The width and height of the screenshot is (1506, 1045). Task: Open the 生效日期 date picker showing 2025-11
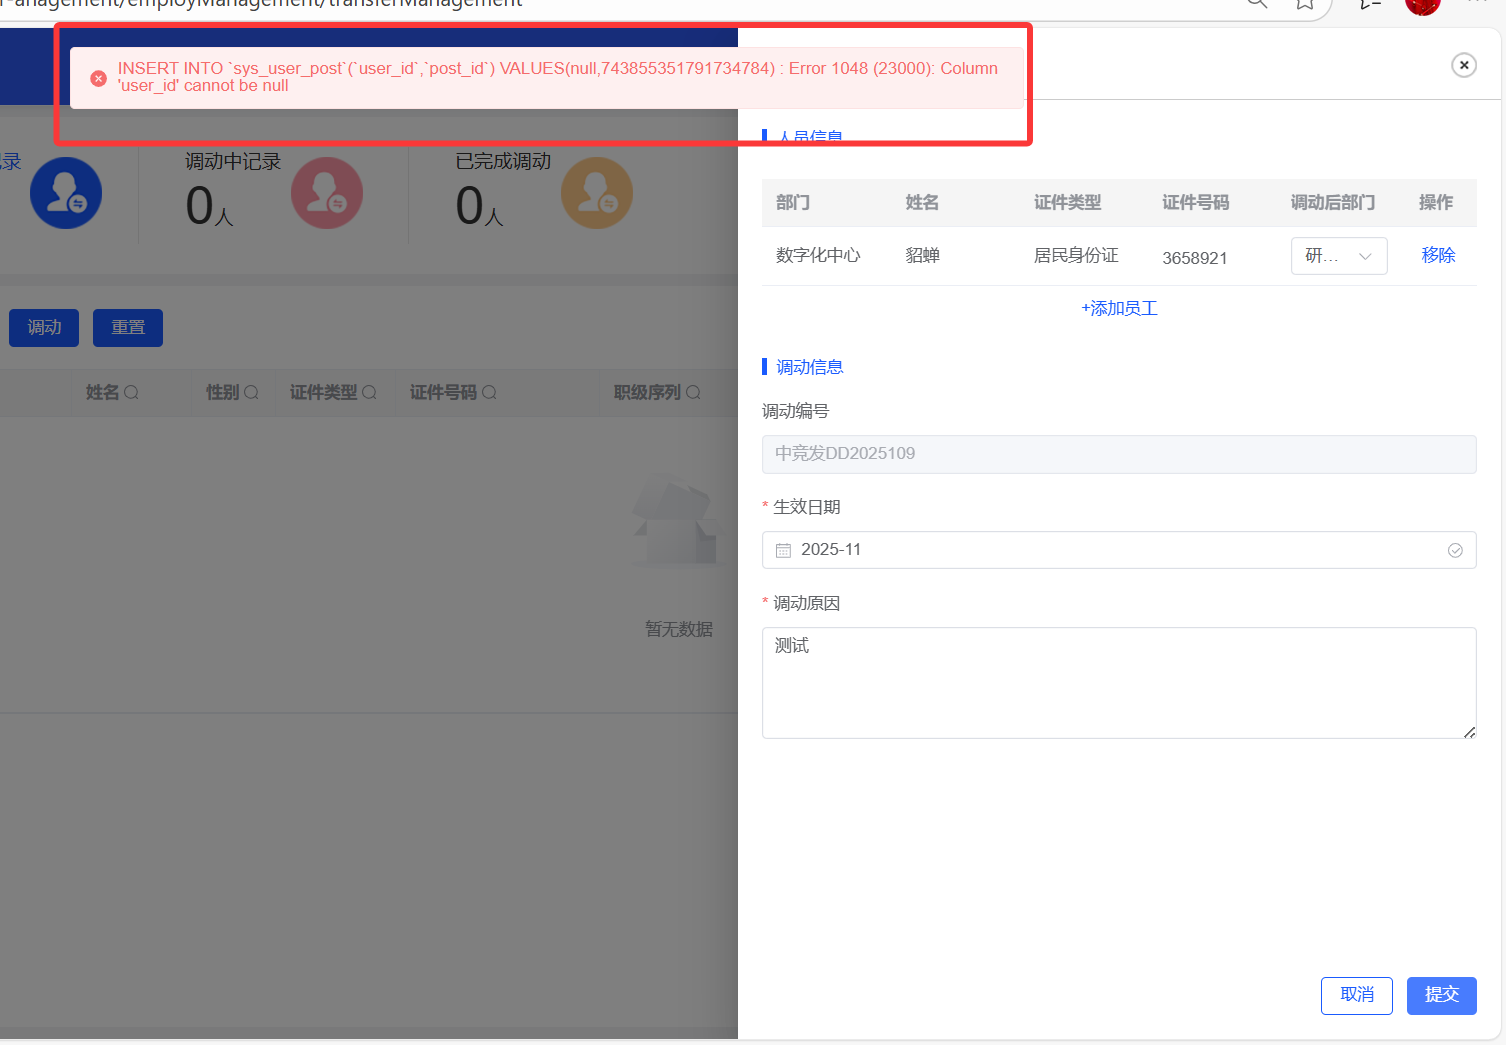pyautogui.click(x=1119, y=550)
